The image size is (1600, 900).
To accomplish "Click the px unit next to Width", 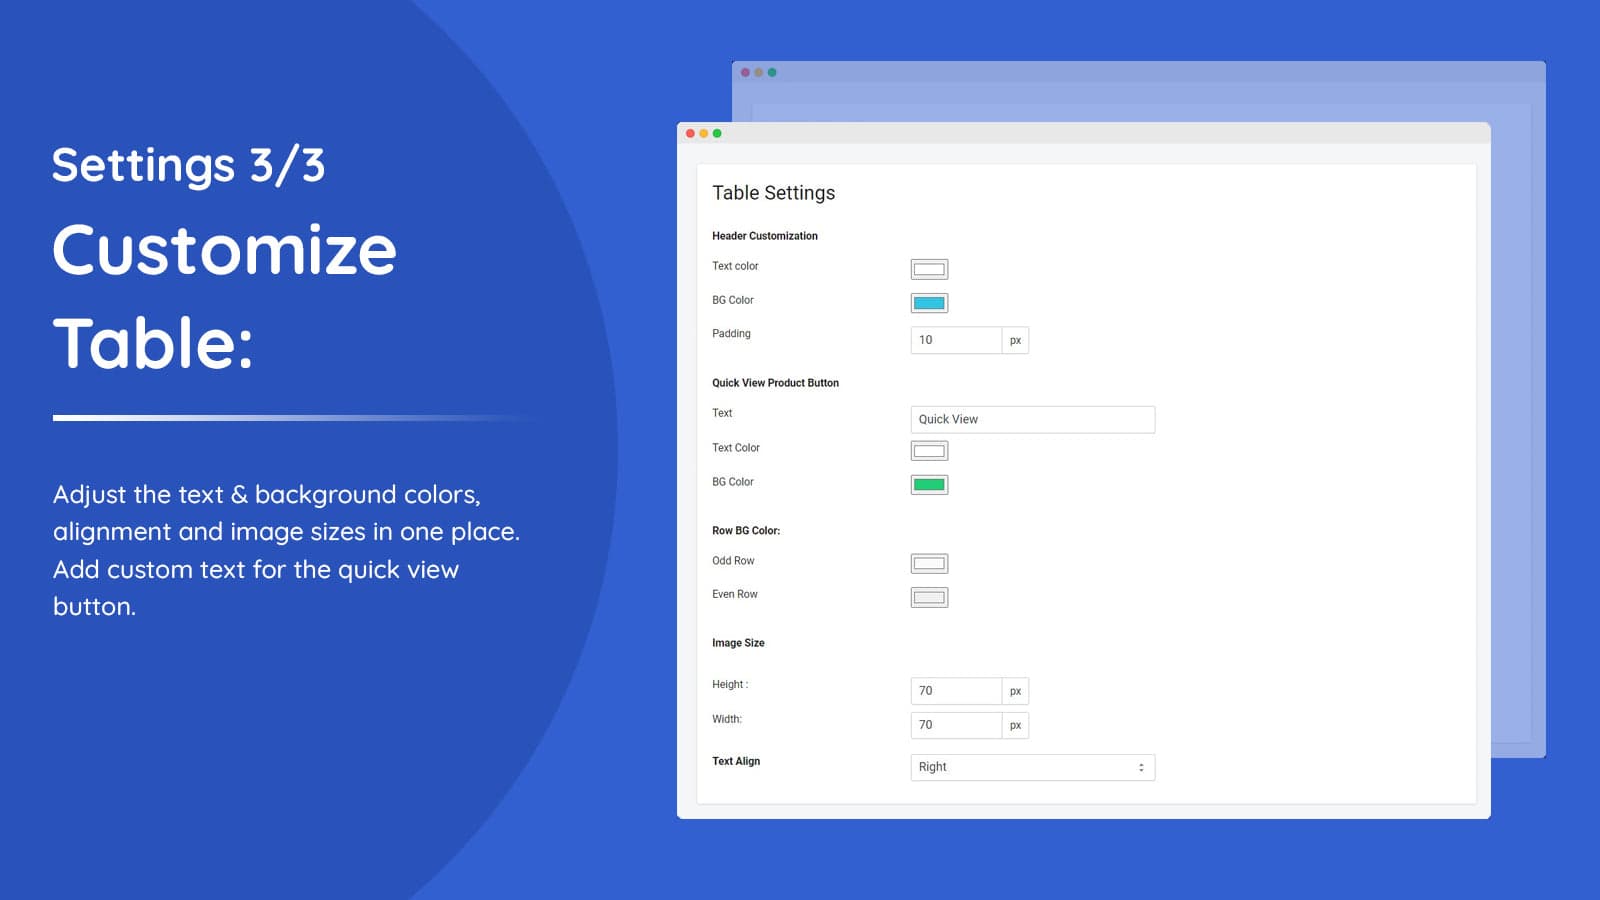I will coord(1015,725).
